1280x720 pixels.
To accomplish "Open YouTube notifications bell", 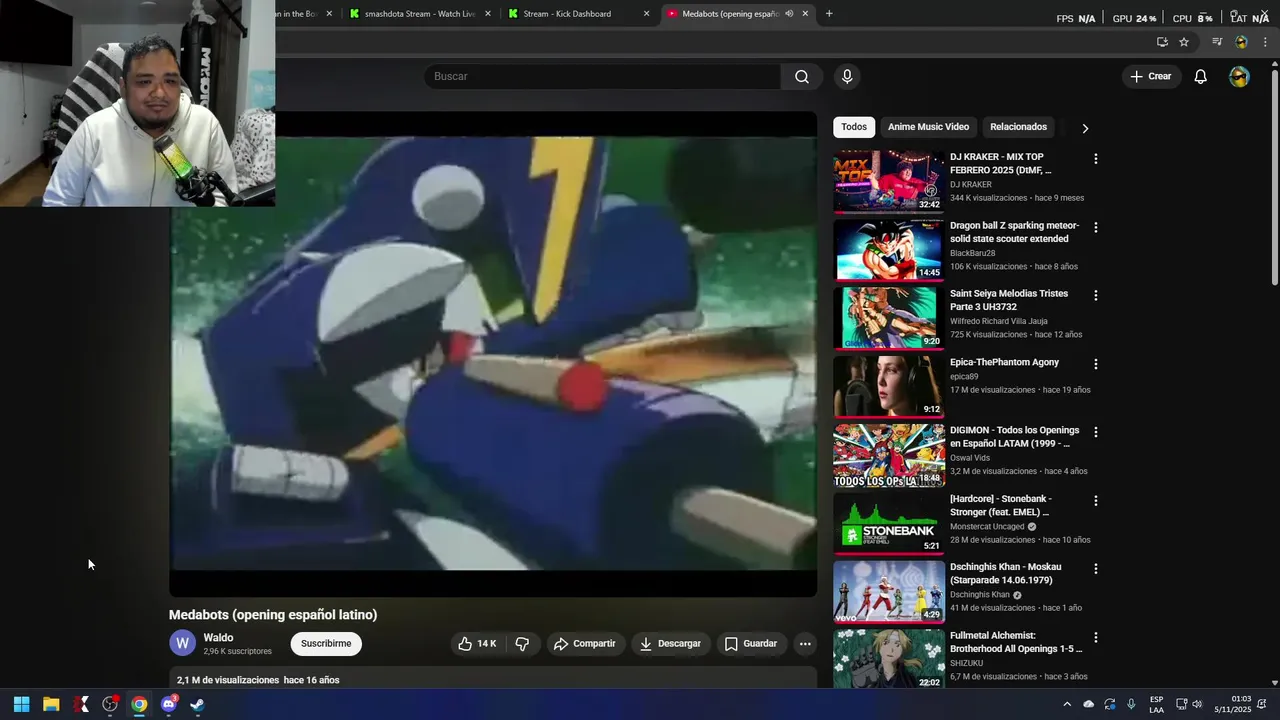I will coord(1200,77).
